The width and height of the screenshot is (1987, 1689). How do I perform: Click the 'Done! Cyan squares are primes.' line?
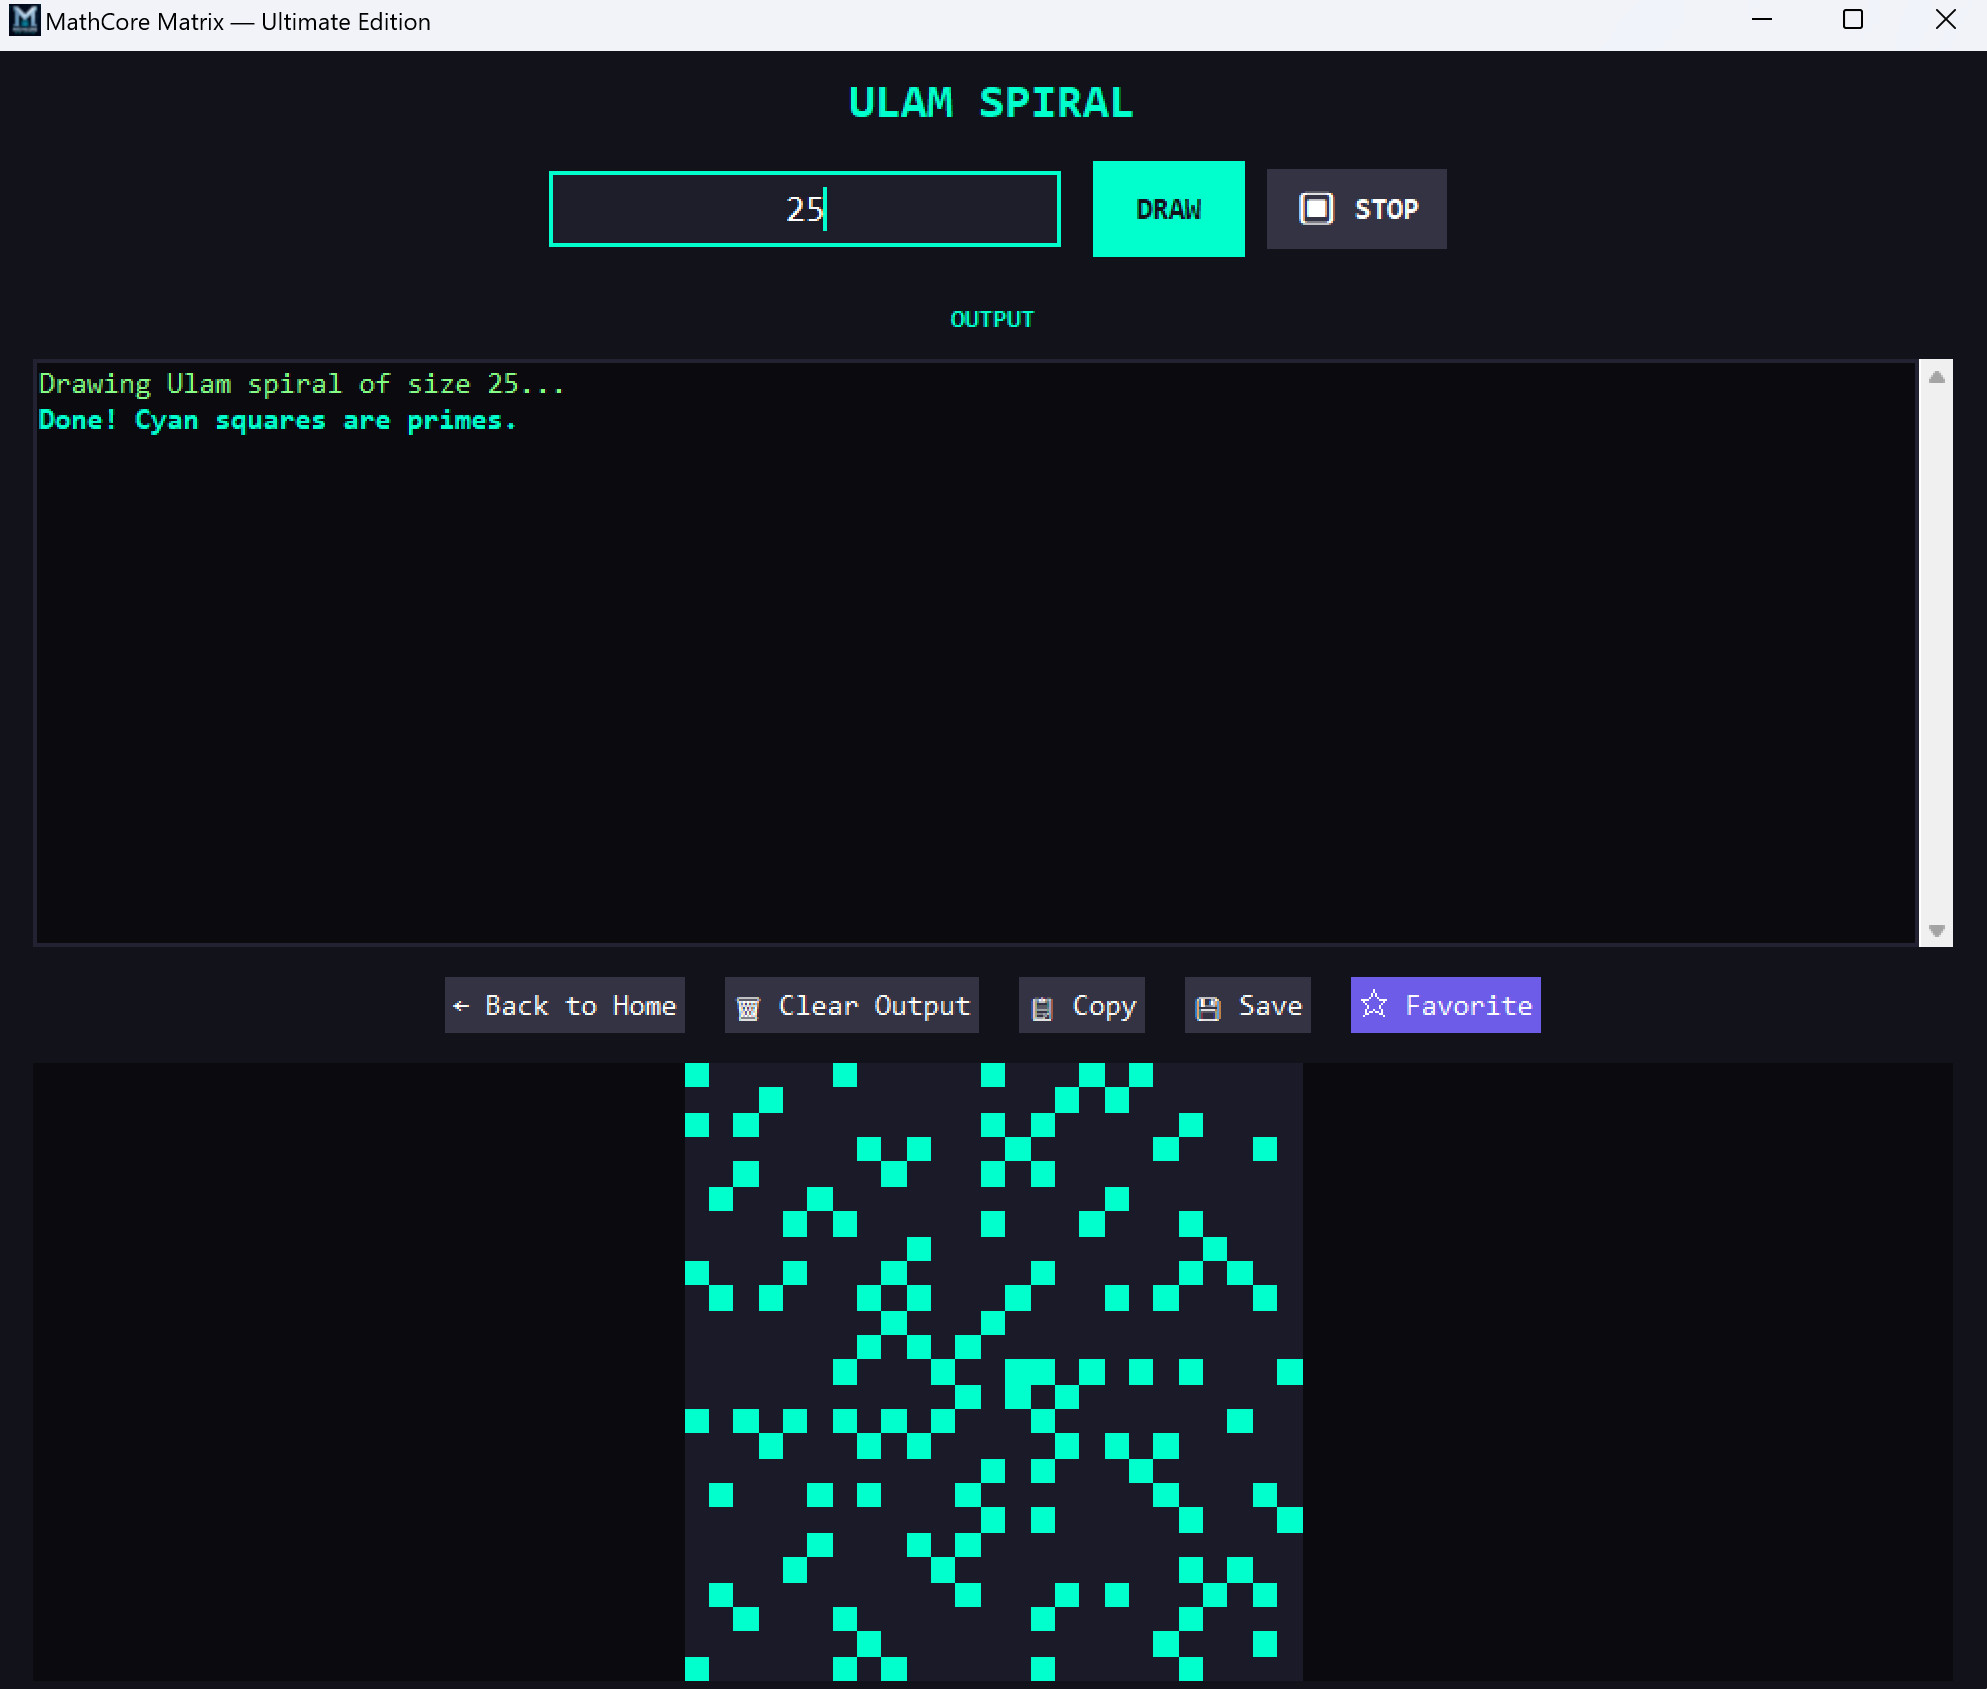click(x=278, y=420)
